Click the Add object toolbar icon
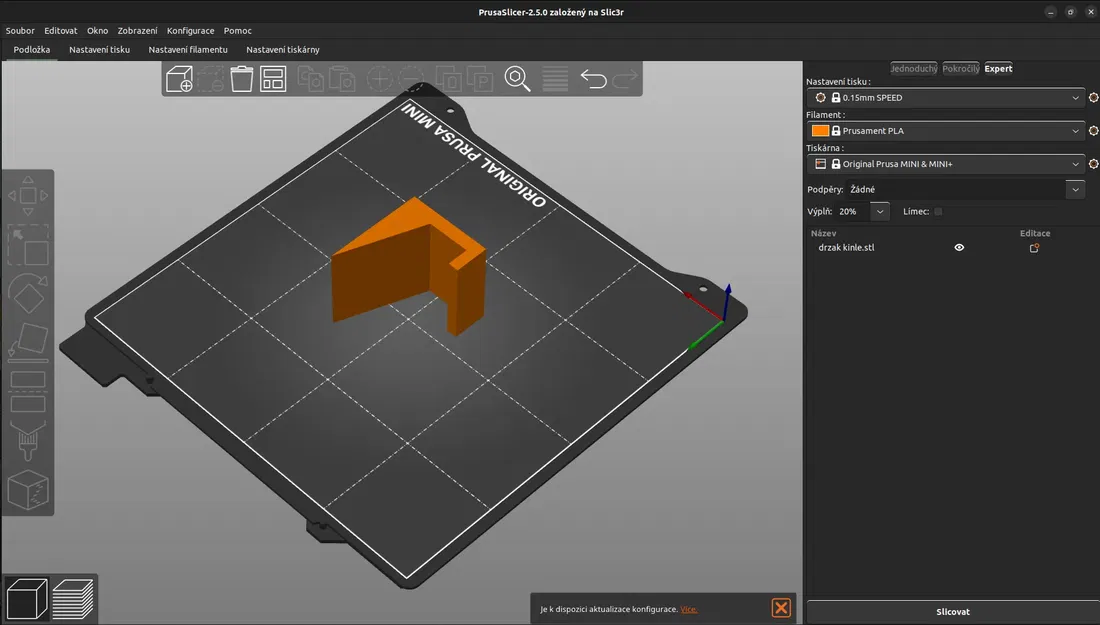 pos(180,79)
